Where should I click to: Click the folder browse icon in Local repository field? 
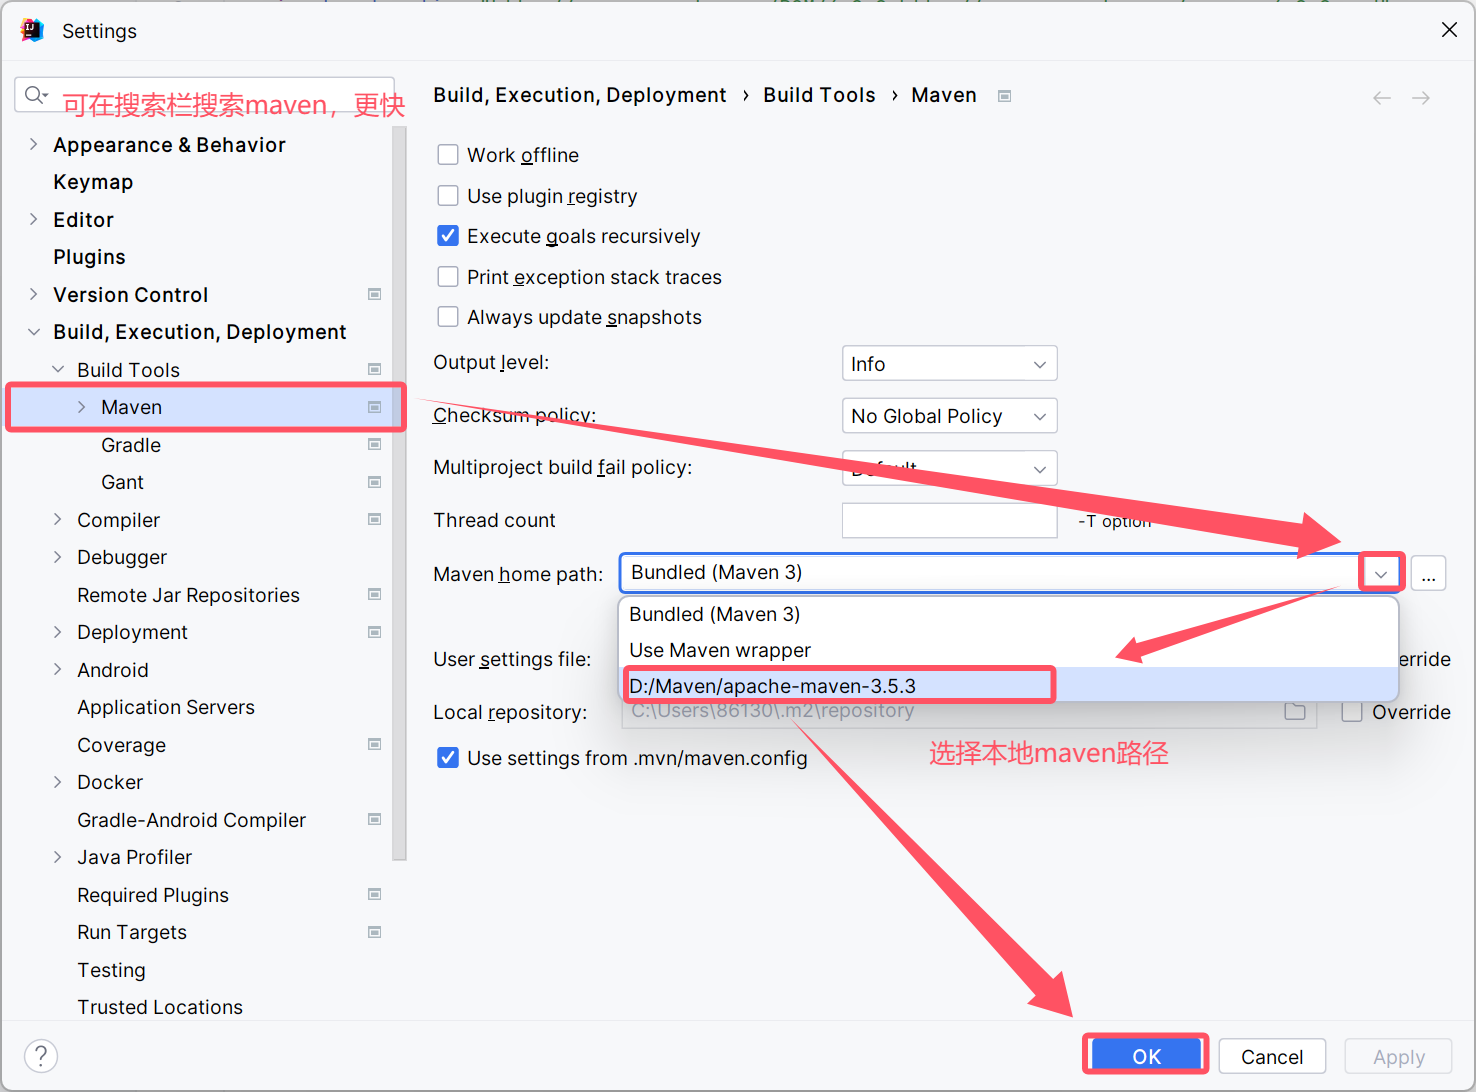click(1295, 711)
